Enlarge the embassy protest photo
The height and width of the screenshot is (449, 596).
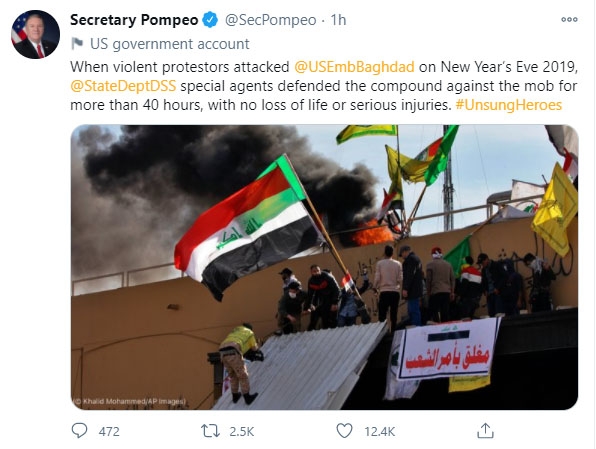325,267
